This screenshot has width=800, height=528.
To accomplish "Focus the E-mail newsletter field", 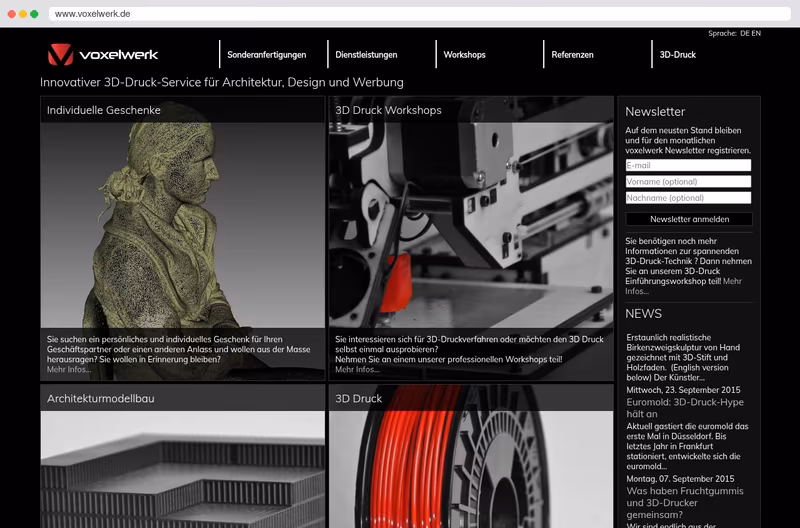I will (x=688, y=165).
